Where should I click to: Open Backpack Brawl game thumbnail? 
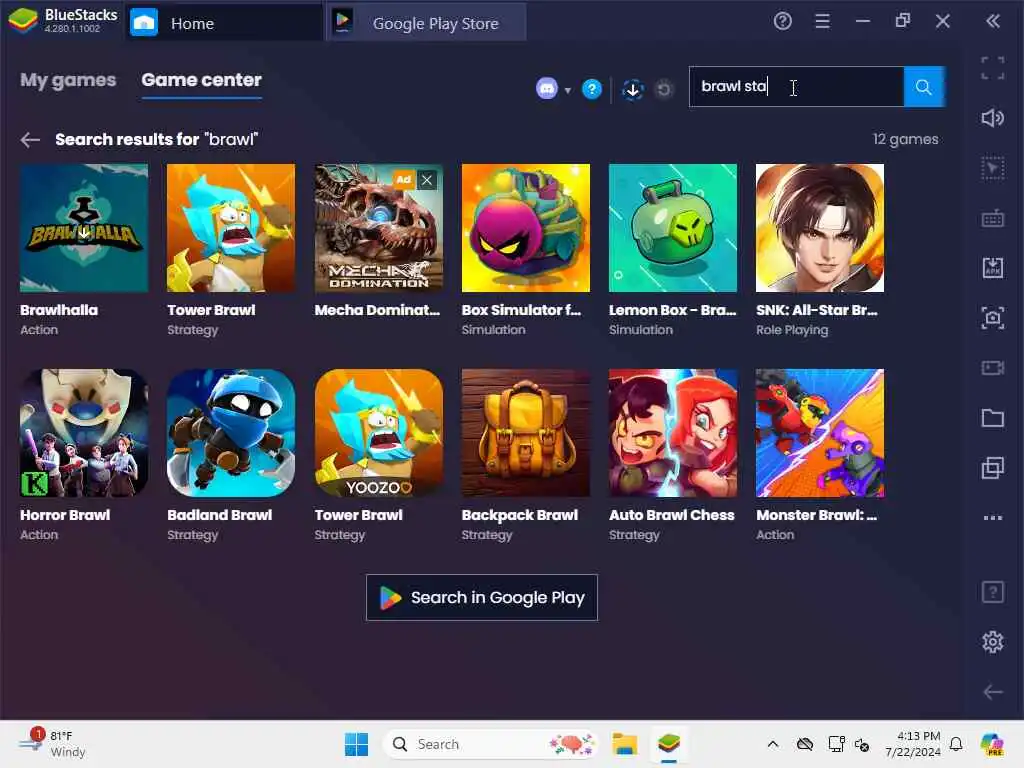[525, 432]
